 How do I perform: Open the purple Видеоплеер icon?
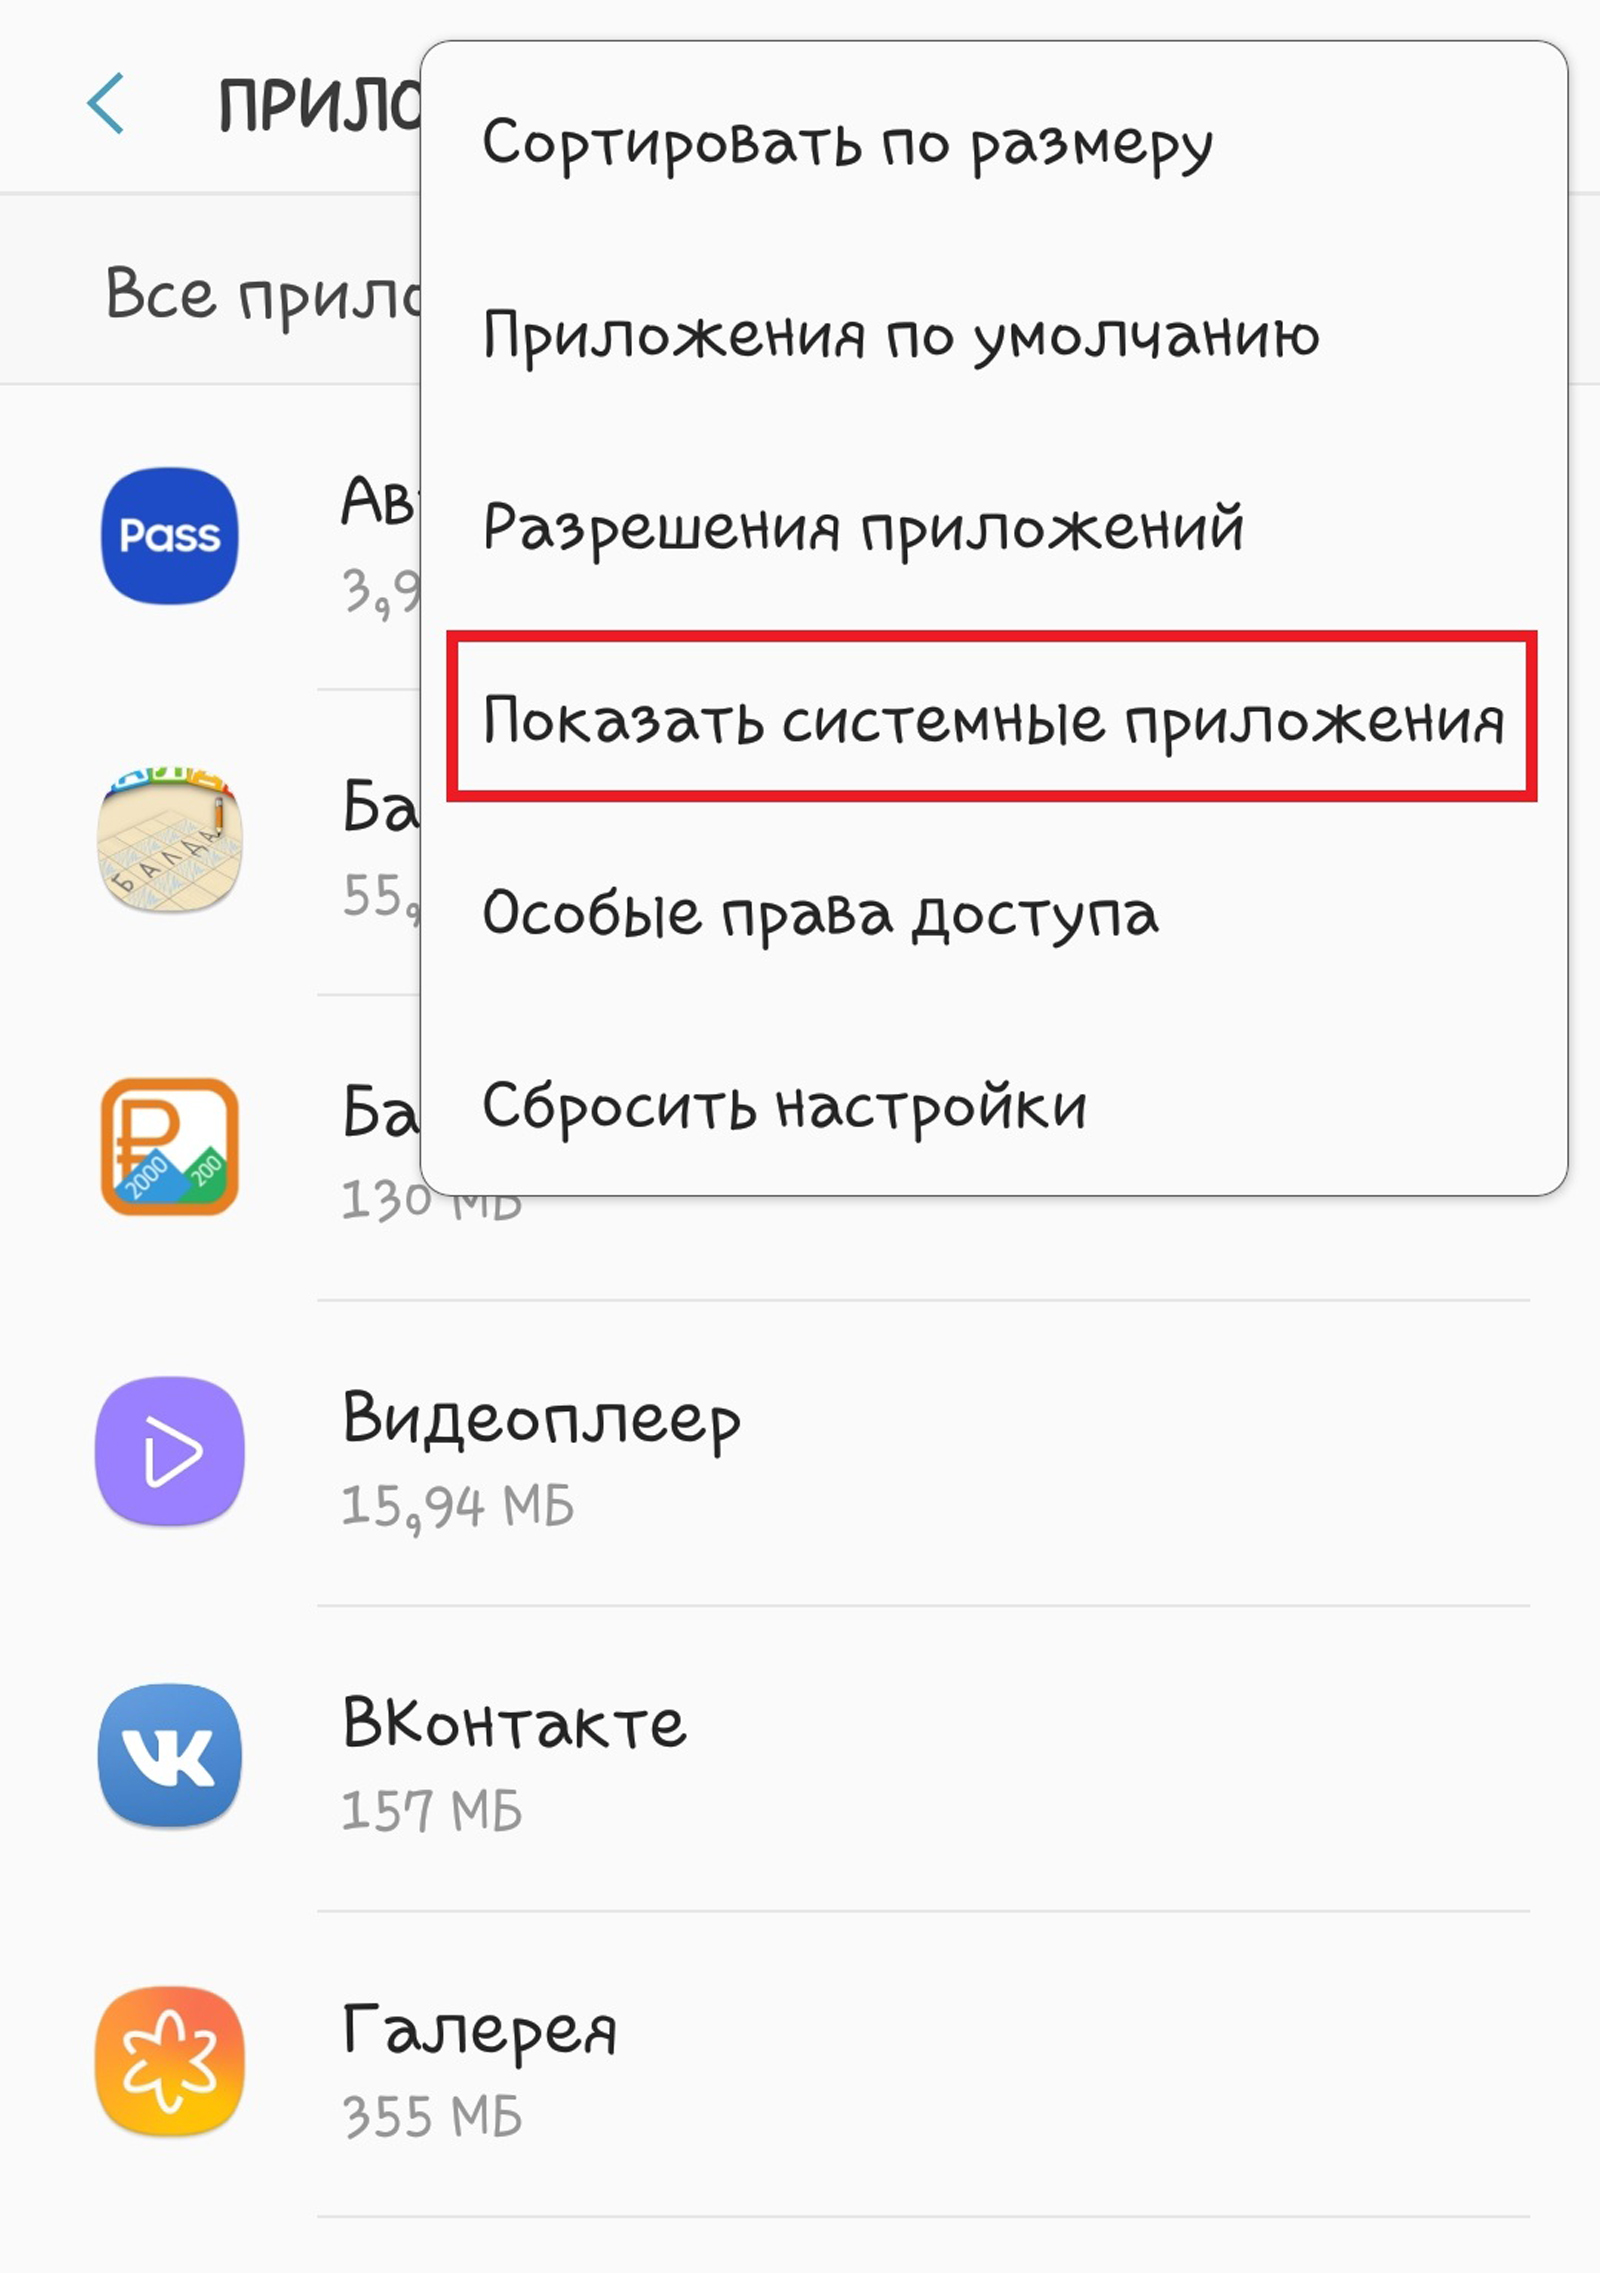pos(170,1451)
